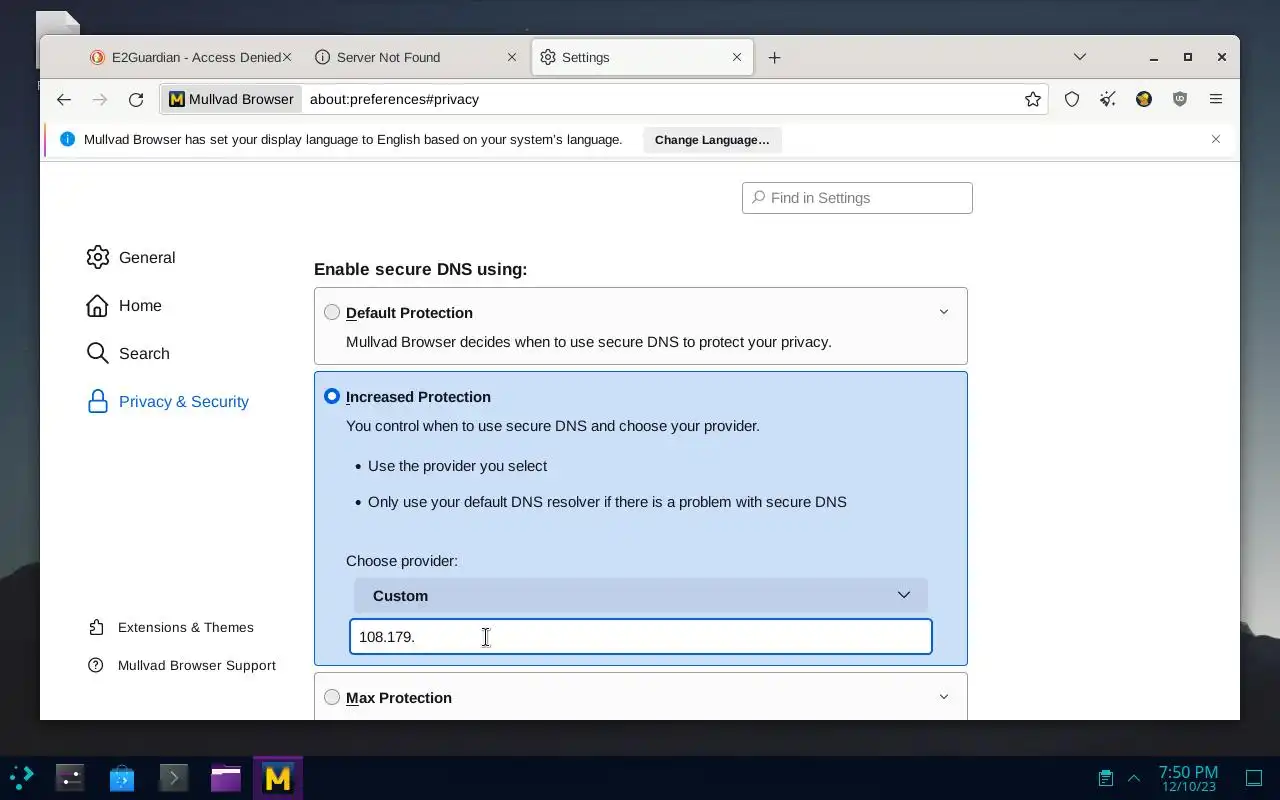This screenshot has width=1280, height=800.
Task: Go back using the back arrow
Action: [64, 99]
